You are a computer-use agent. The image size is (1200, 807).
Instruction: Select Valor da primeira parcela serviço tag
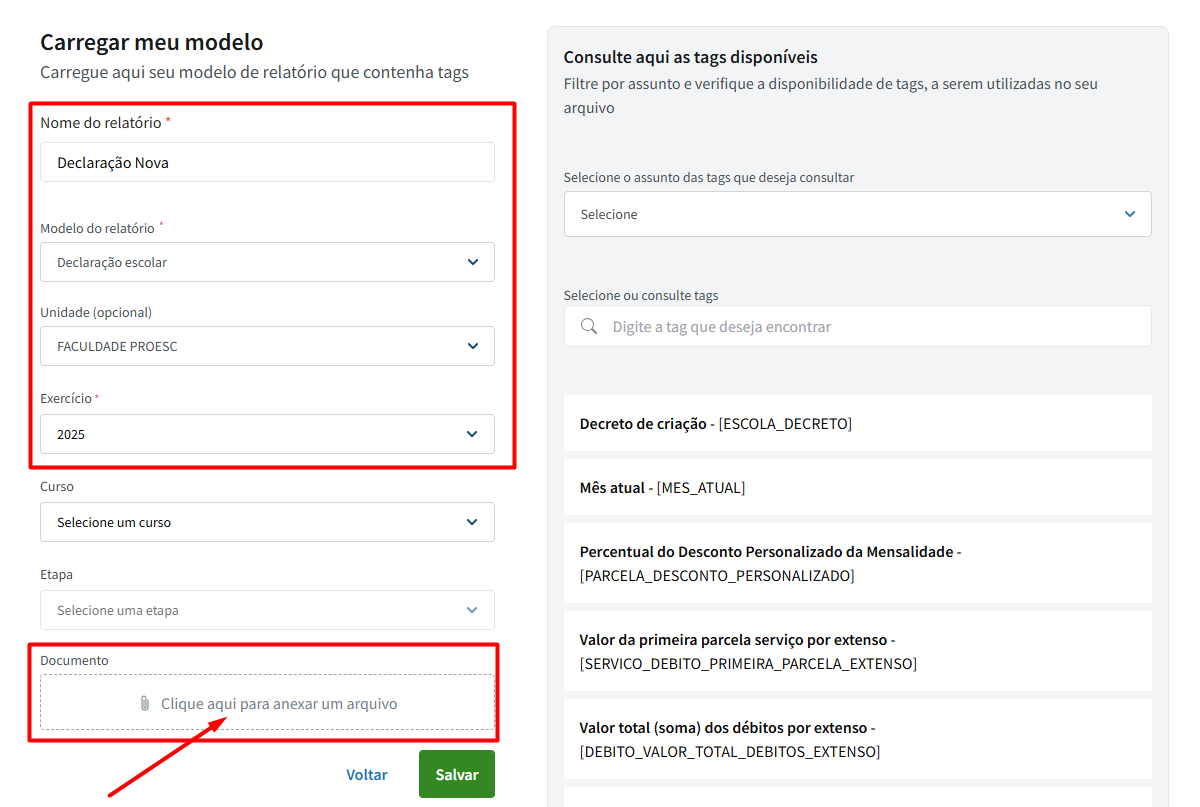click(x=857, y=652)
